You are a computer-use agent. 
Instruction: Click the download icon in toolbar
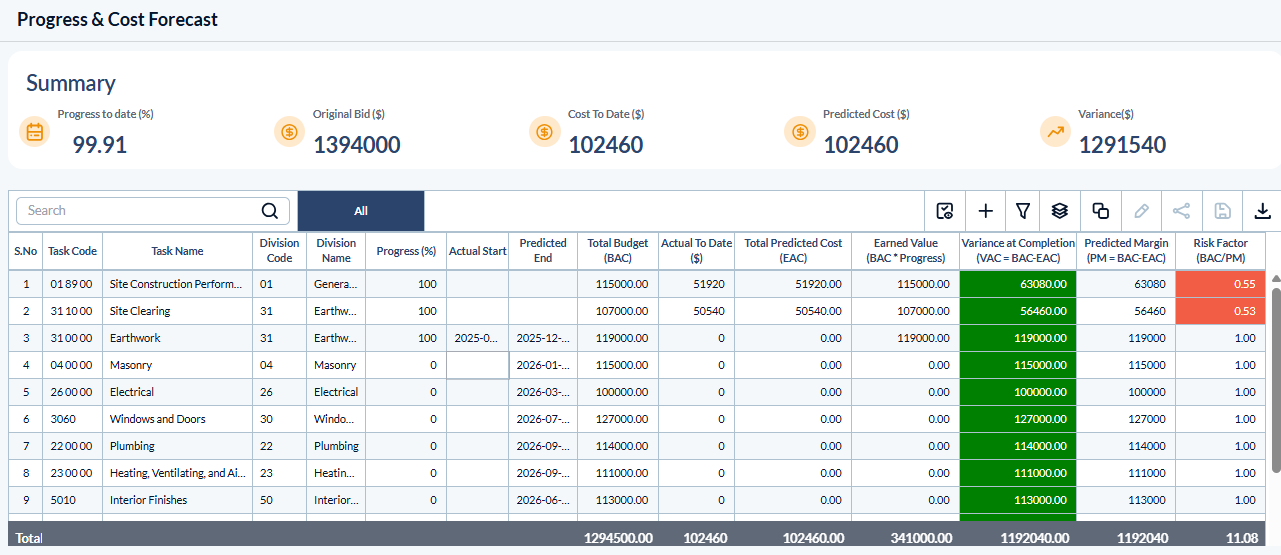point(1262,211)
